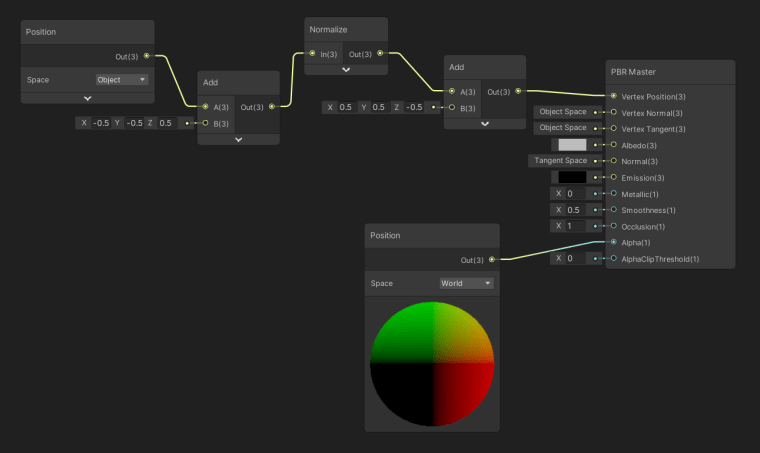Click Alpha(1) port on PBR Master
Screen dimensions: 760x453
614,242
